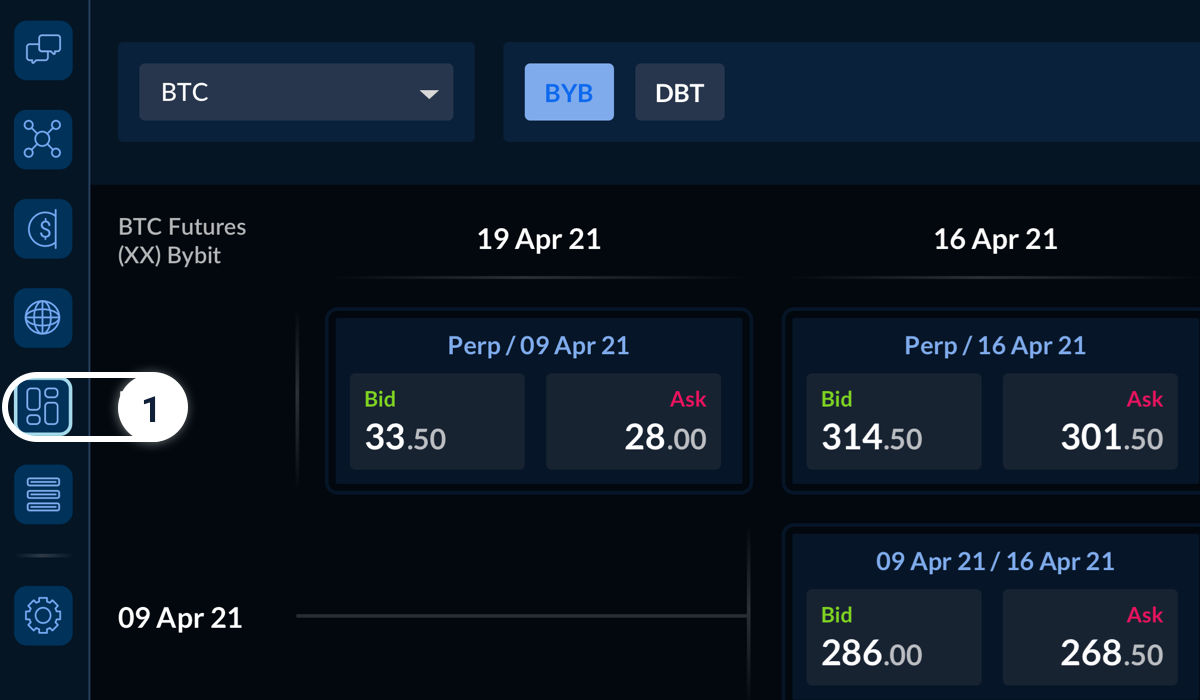Open the chat messages panel
1200x700 pixels.
coord(43,51)
